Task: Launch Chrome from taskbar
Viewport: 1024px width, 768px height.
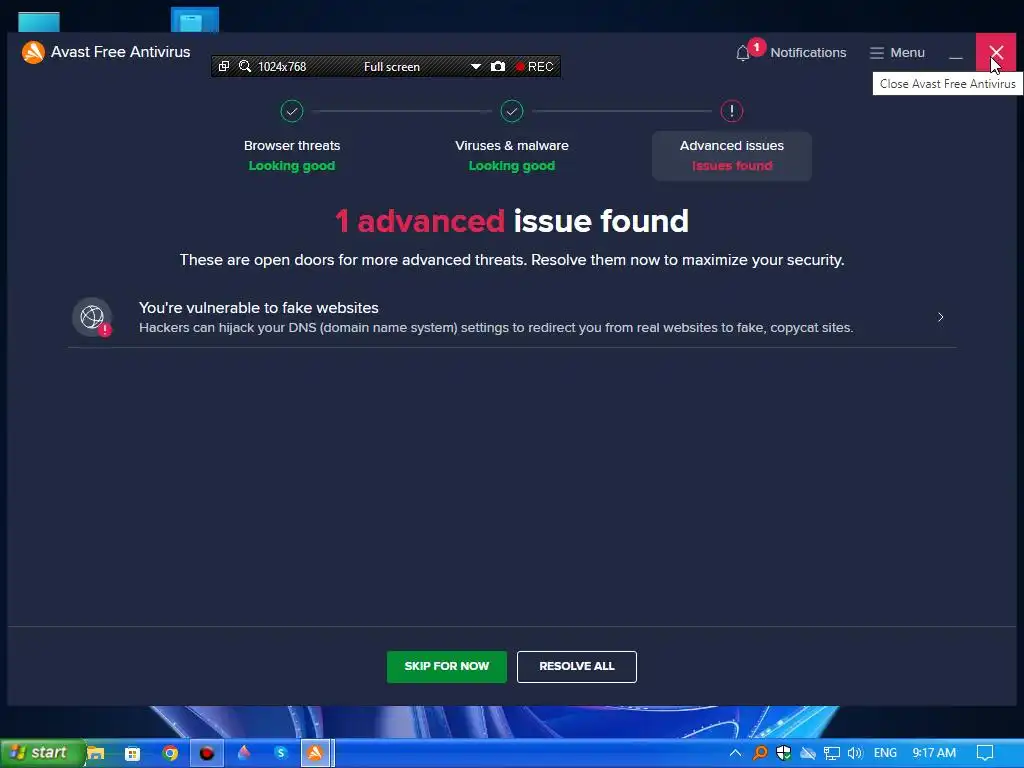Action: coord(170,754)
